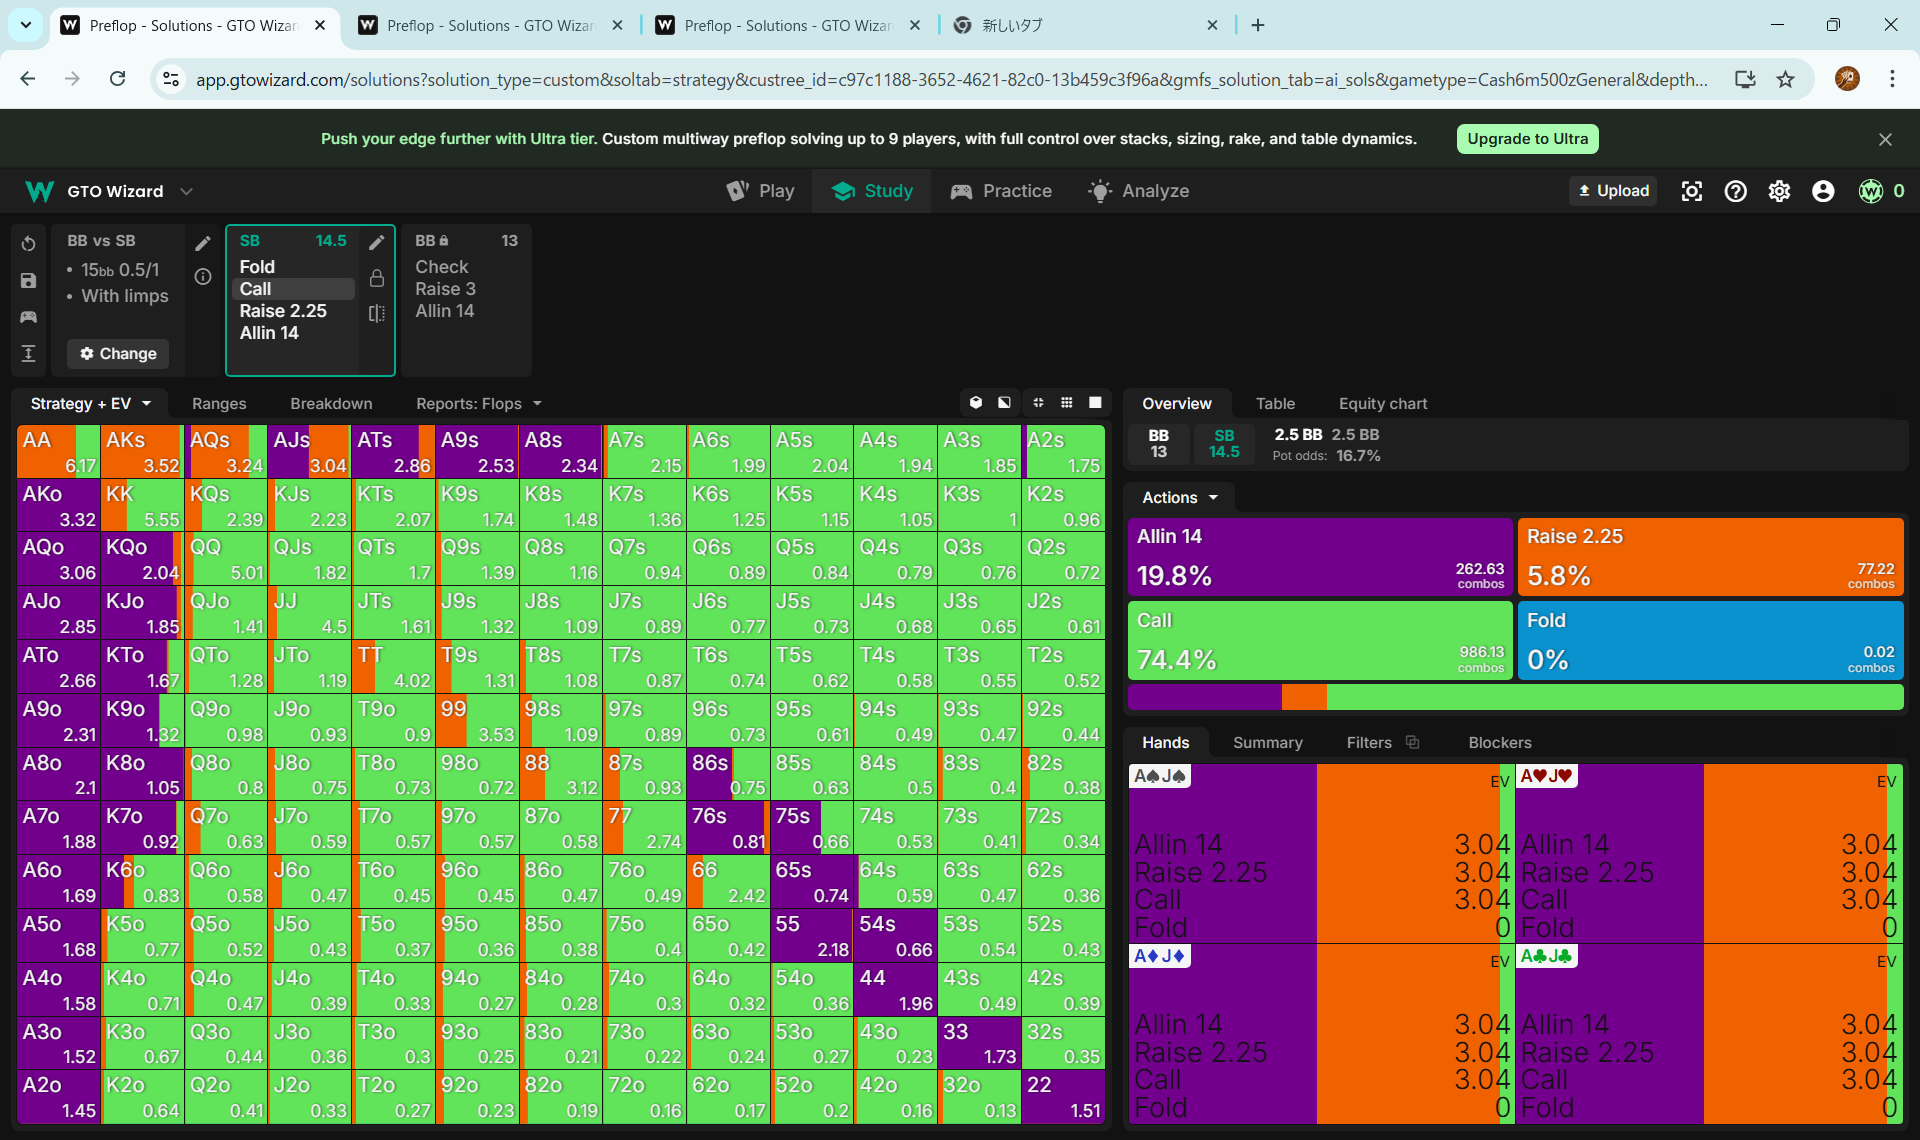Open the Strategy + EV dropdown
This screenshot has width=1920, height=1140.
click(x=91, y=403)
